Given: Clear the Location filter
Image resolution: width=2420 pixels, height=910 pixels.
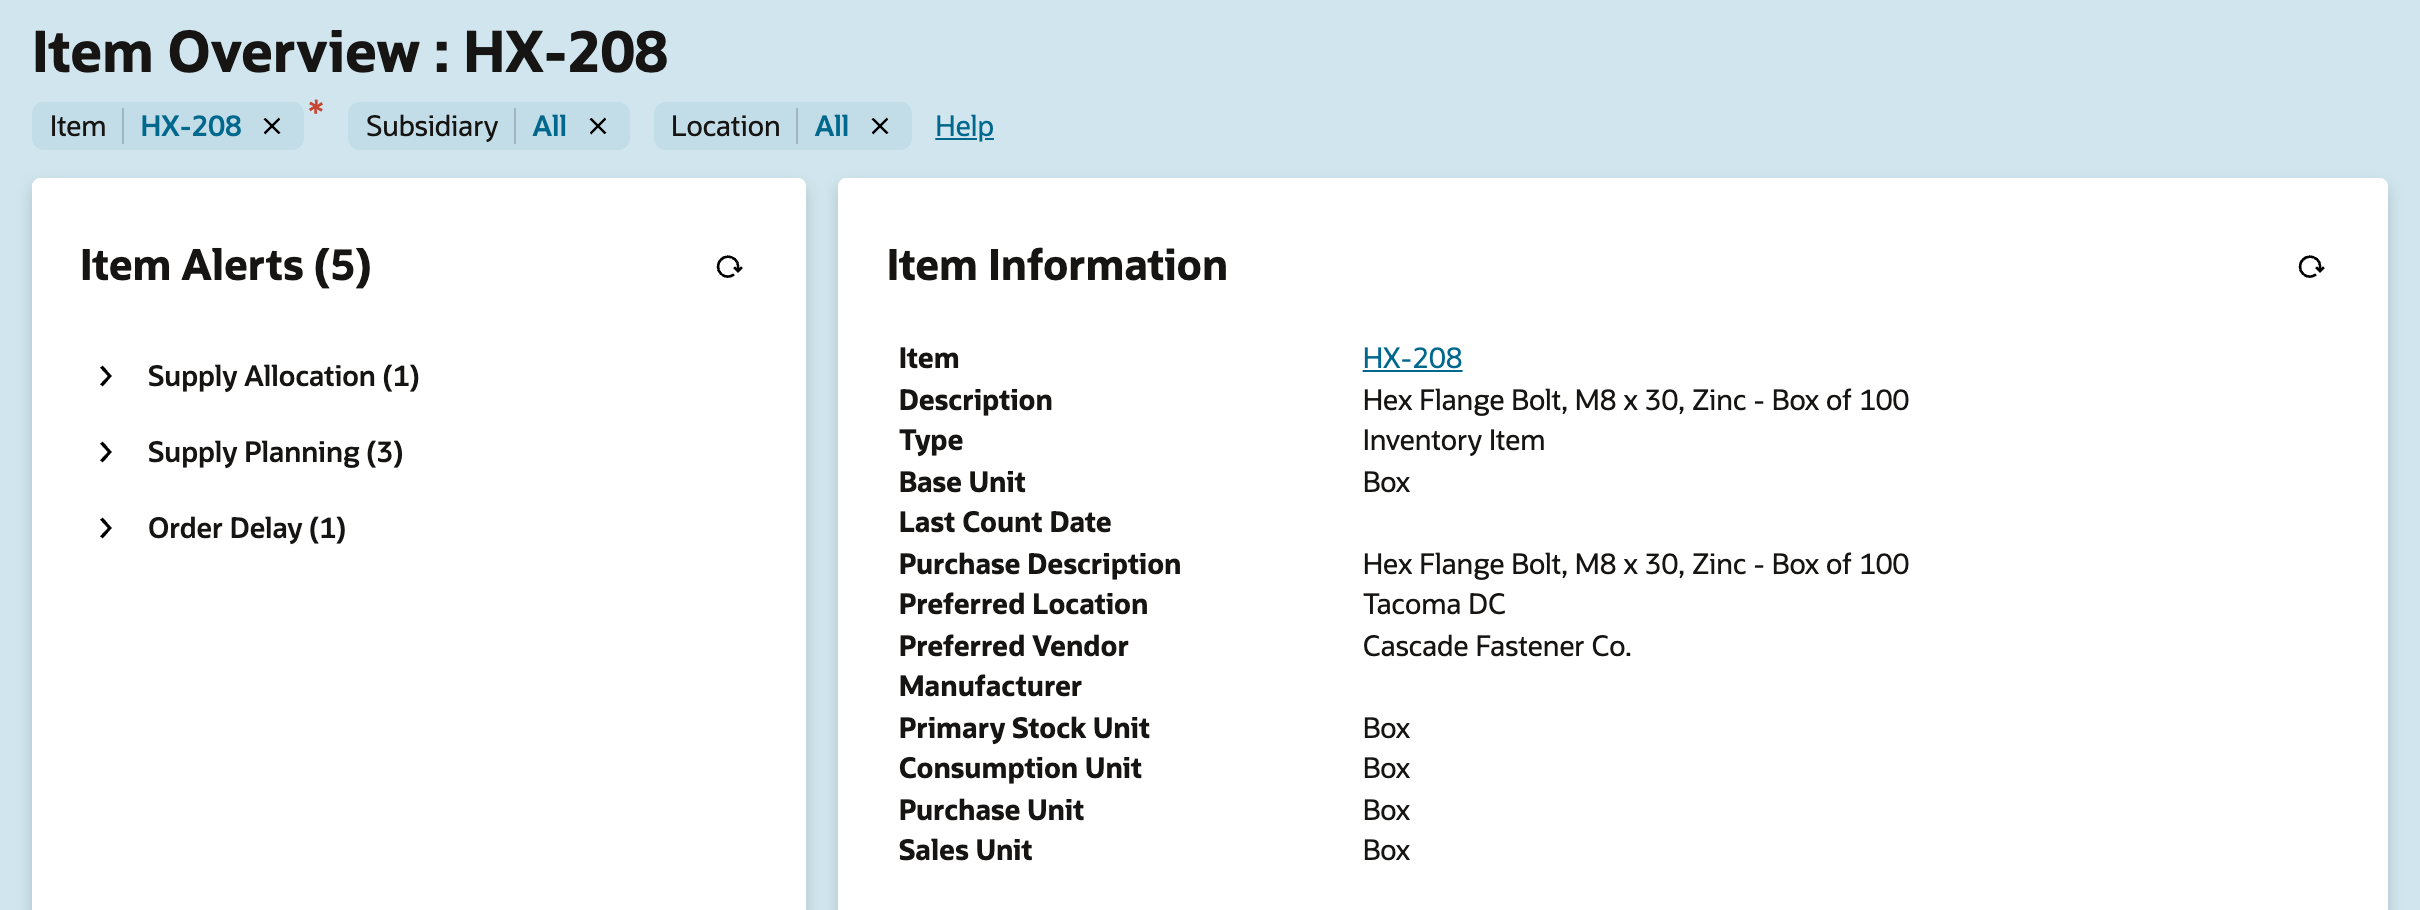Looking at the screenshot, I should tap(880, 126).
